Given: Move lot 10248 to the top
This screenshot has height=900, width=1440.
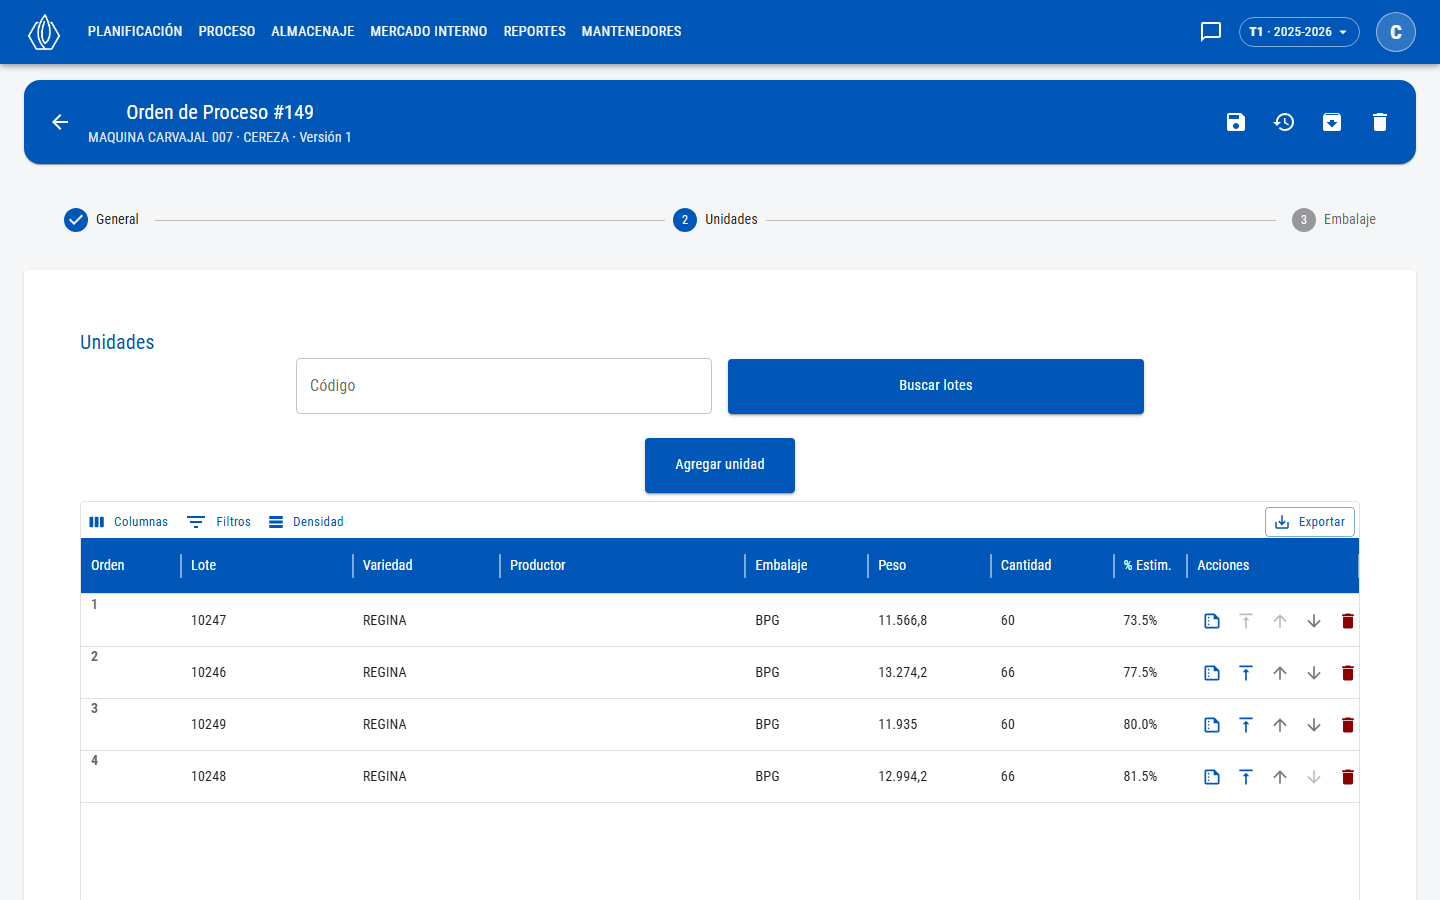Looking at the screenshot, I should point(1246,777).
